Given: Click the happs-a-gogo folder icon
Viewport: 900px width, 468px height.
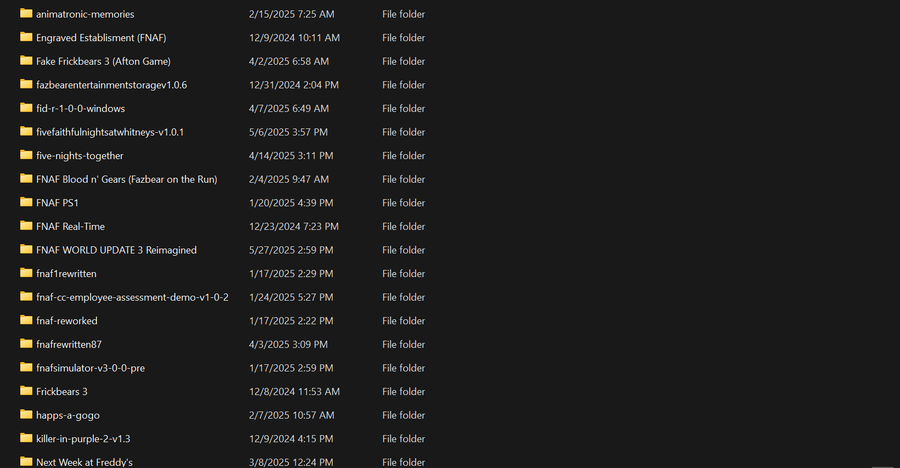Looking at the screenshot, I should [26, 415].
